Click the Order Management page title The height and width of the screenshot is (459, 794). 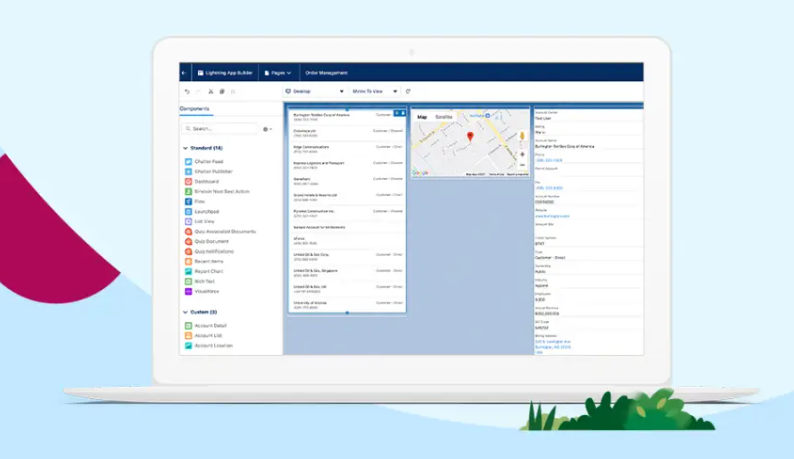coord(326,73)
